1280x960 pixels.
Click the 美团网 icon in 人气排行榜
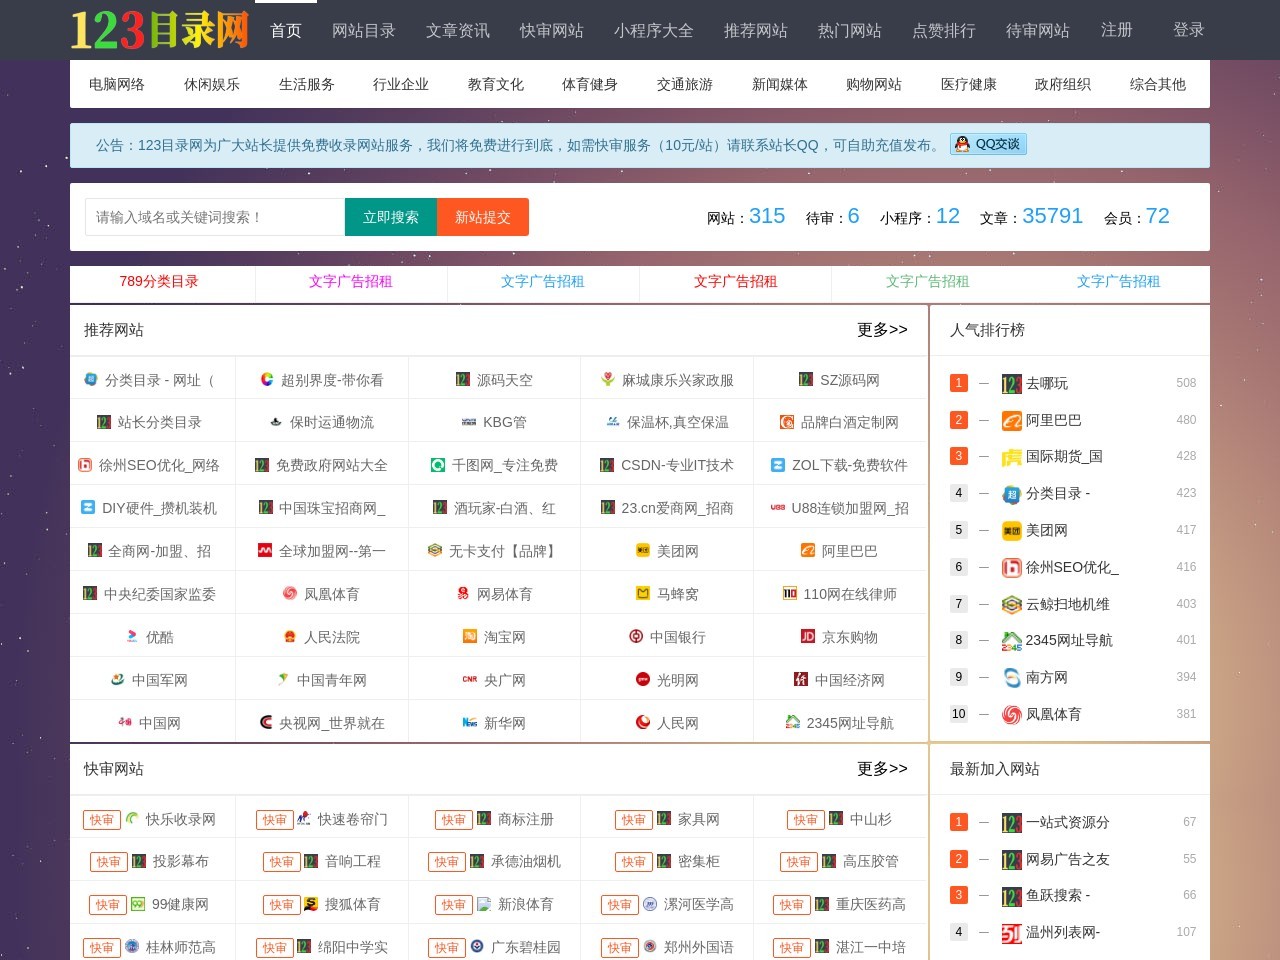click(x=1011, y=531)
